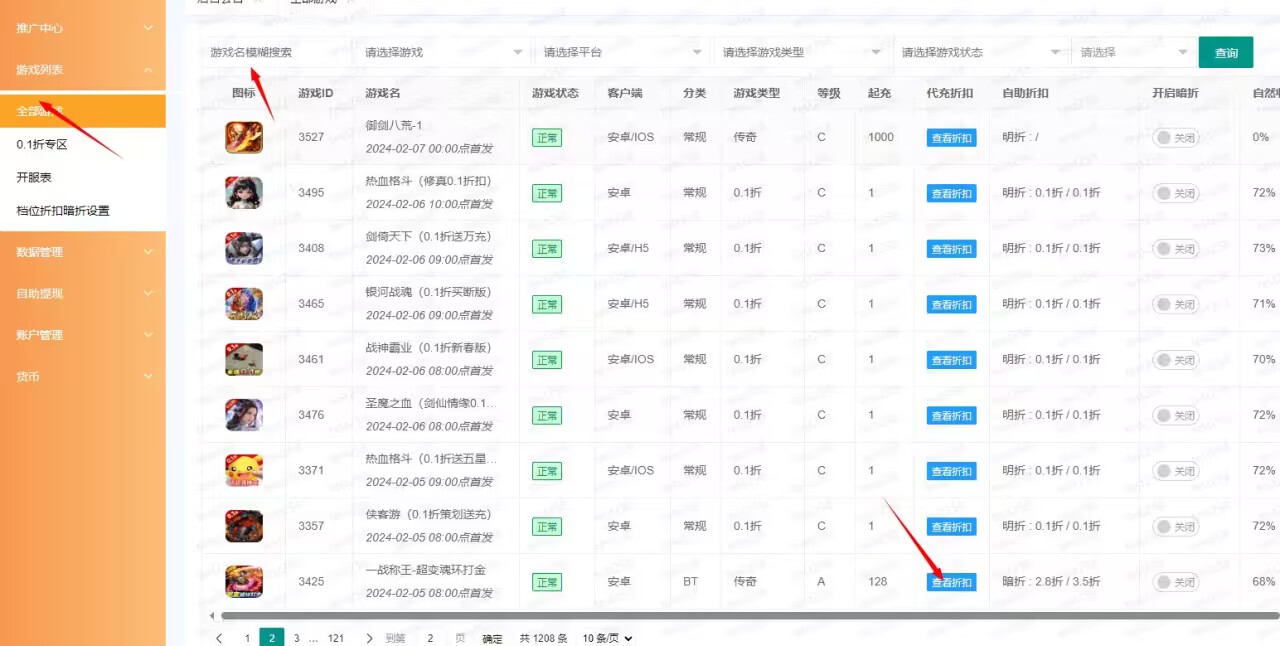Click the green 查询 search button
This screenshot has width=1280, height=646.
tap(1226, 51)
